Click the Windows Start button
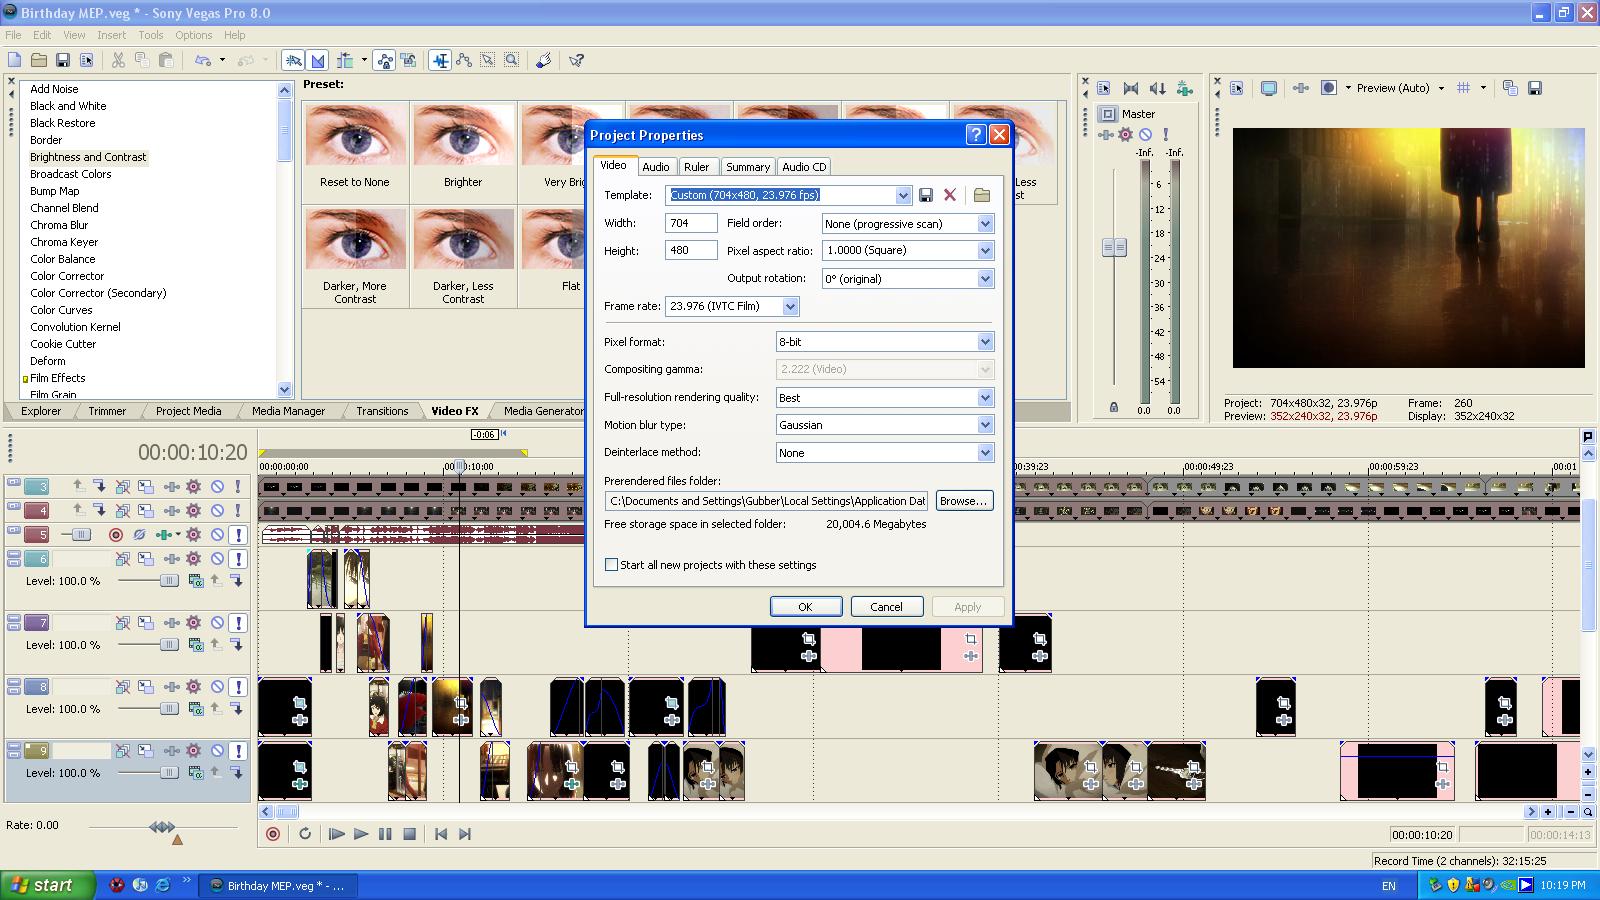The width and height of the screenshot is (1600, 900). (x=48, y=885)
